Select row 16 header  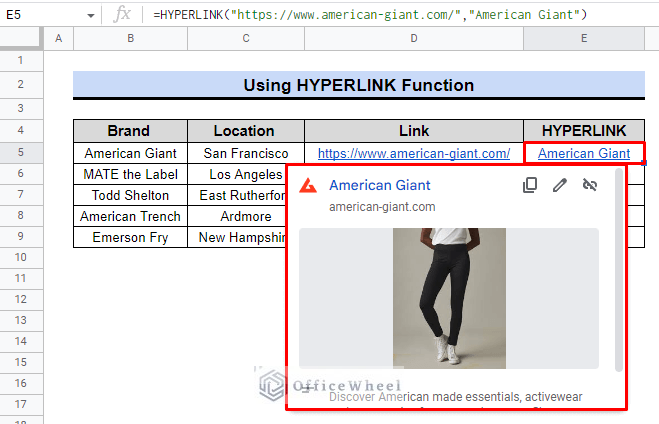[21, 384]
